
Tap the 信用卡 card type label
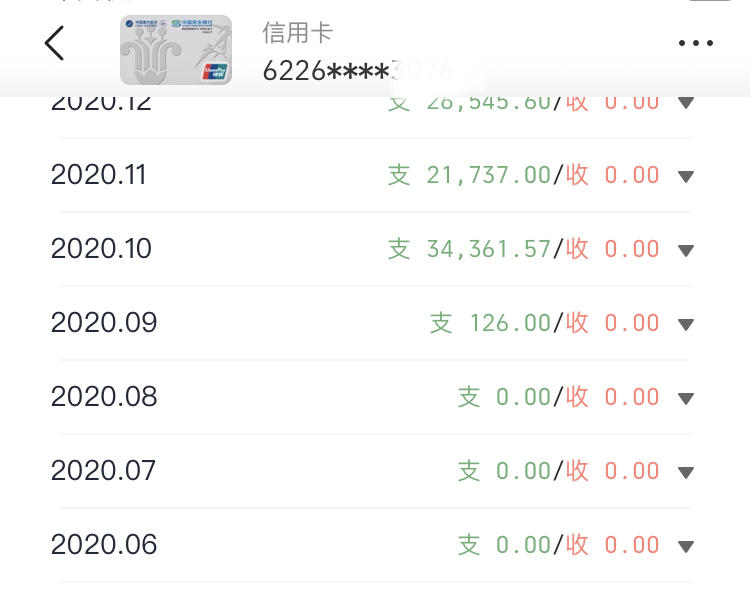298,33
